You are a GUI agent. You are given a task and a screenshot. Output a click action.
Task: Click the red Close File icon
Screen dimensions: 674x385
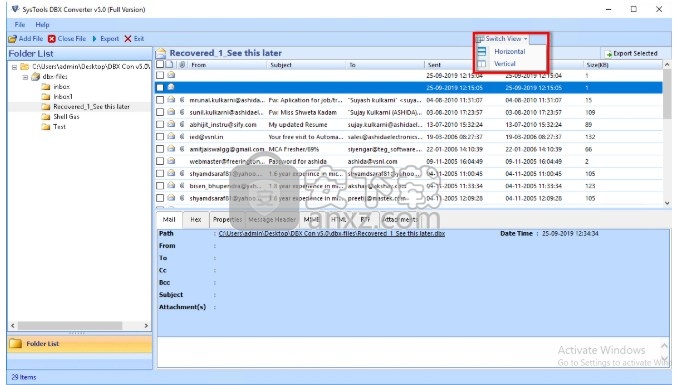[52, 39]
